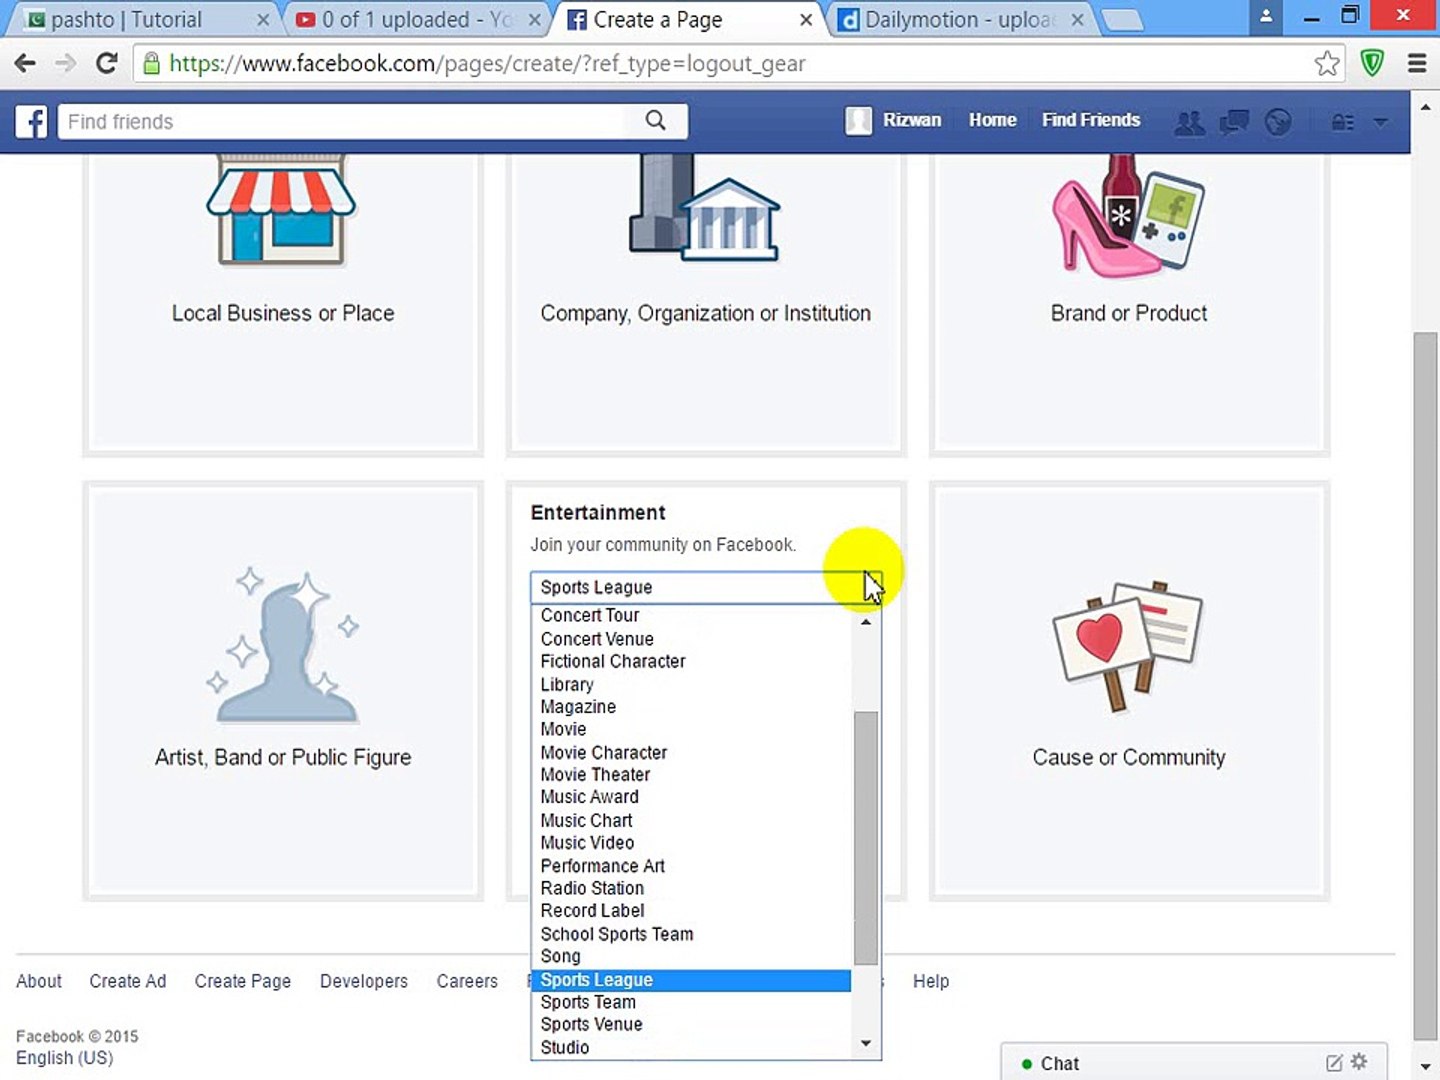Select Artist, Band or Public Figure icon
This screenshot has height=1080, width=1440.
tap(283, 646)
